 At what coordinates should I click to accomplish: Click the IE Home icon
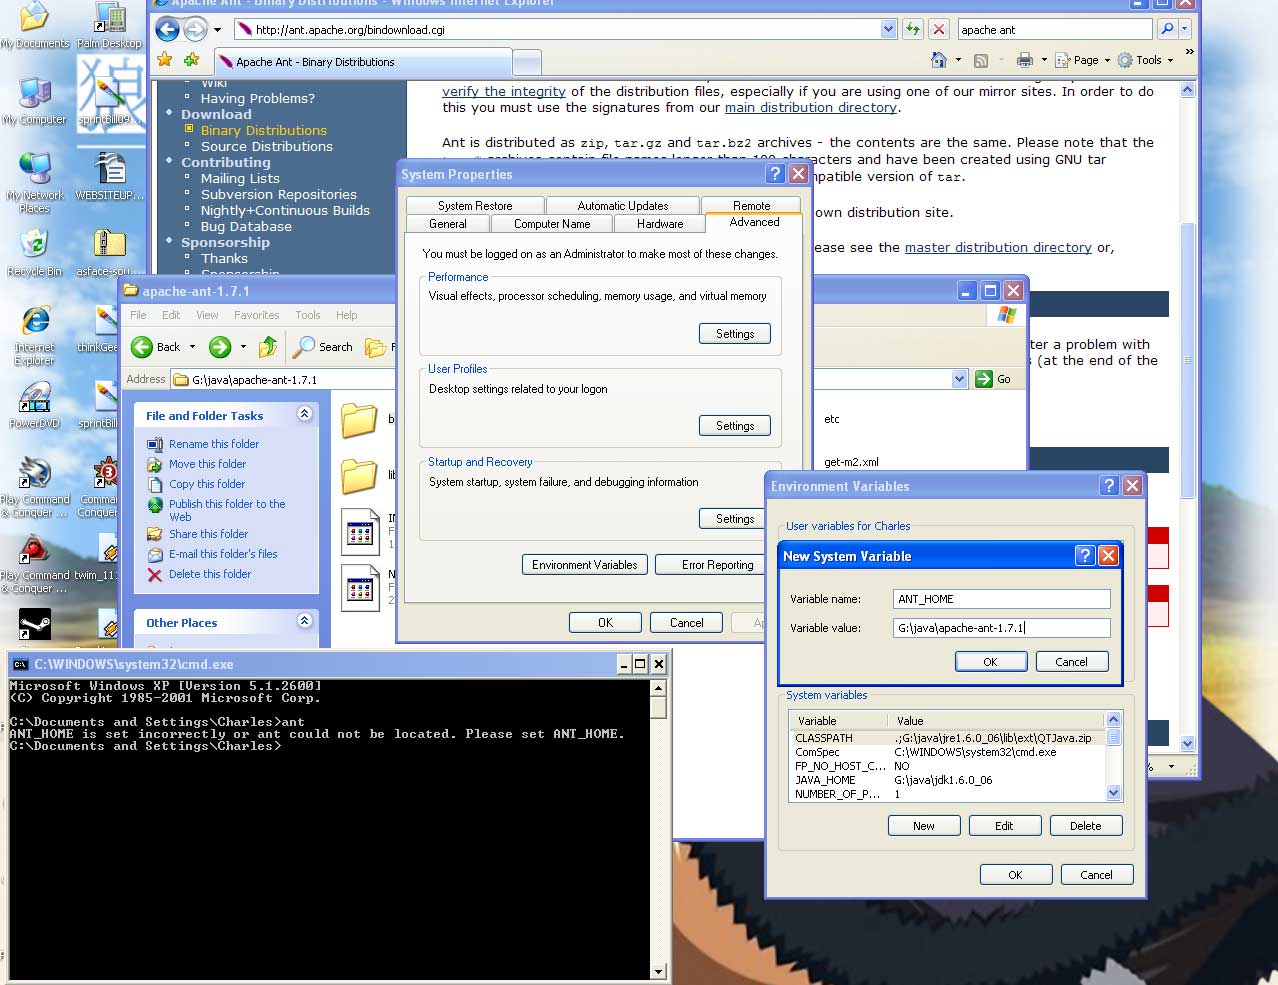click(x=938, y=60)
